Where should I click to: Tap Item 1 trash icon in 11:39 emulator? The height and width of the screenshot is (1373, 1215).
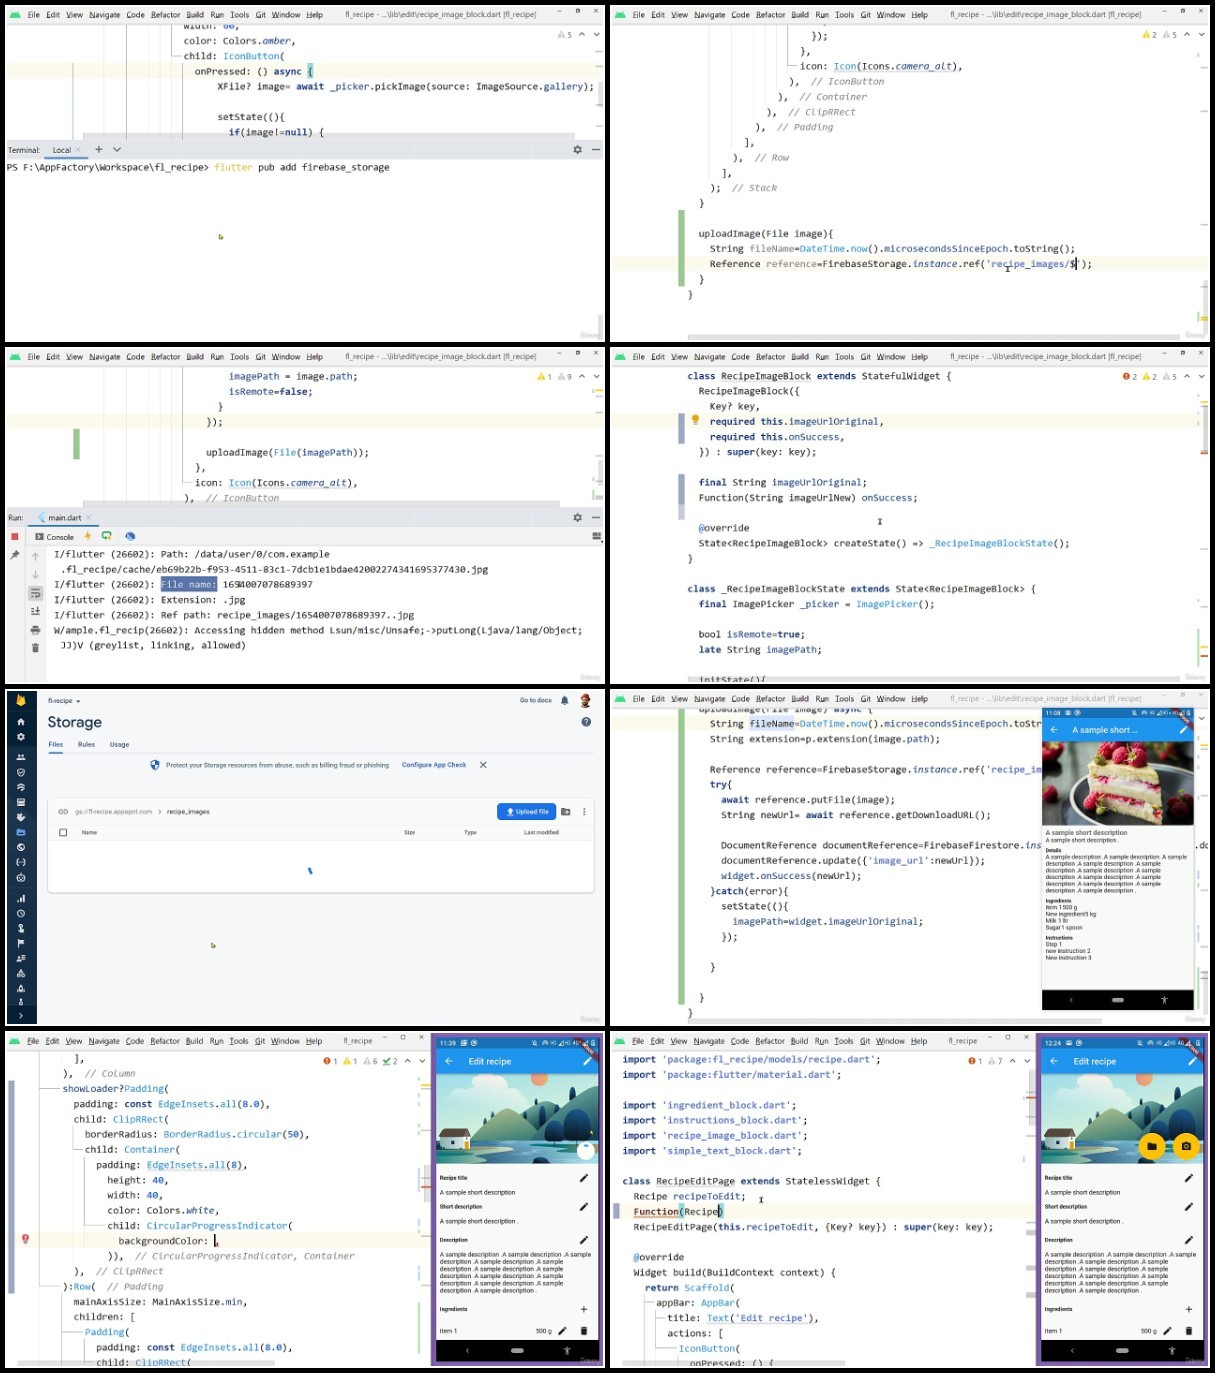(584, 1331)
